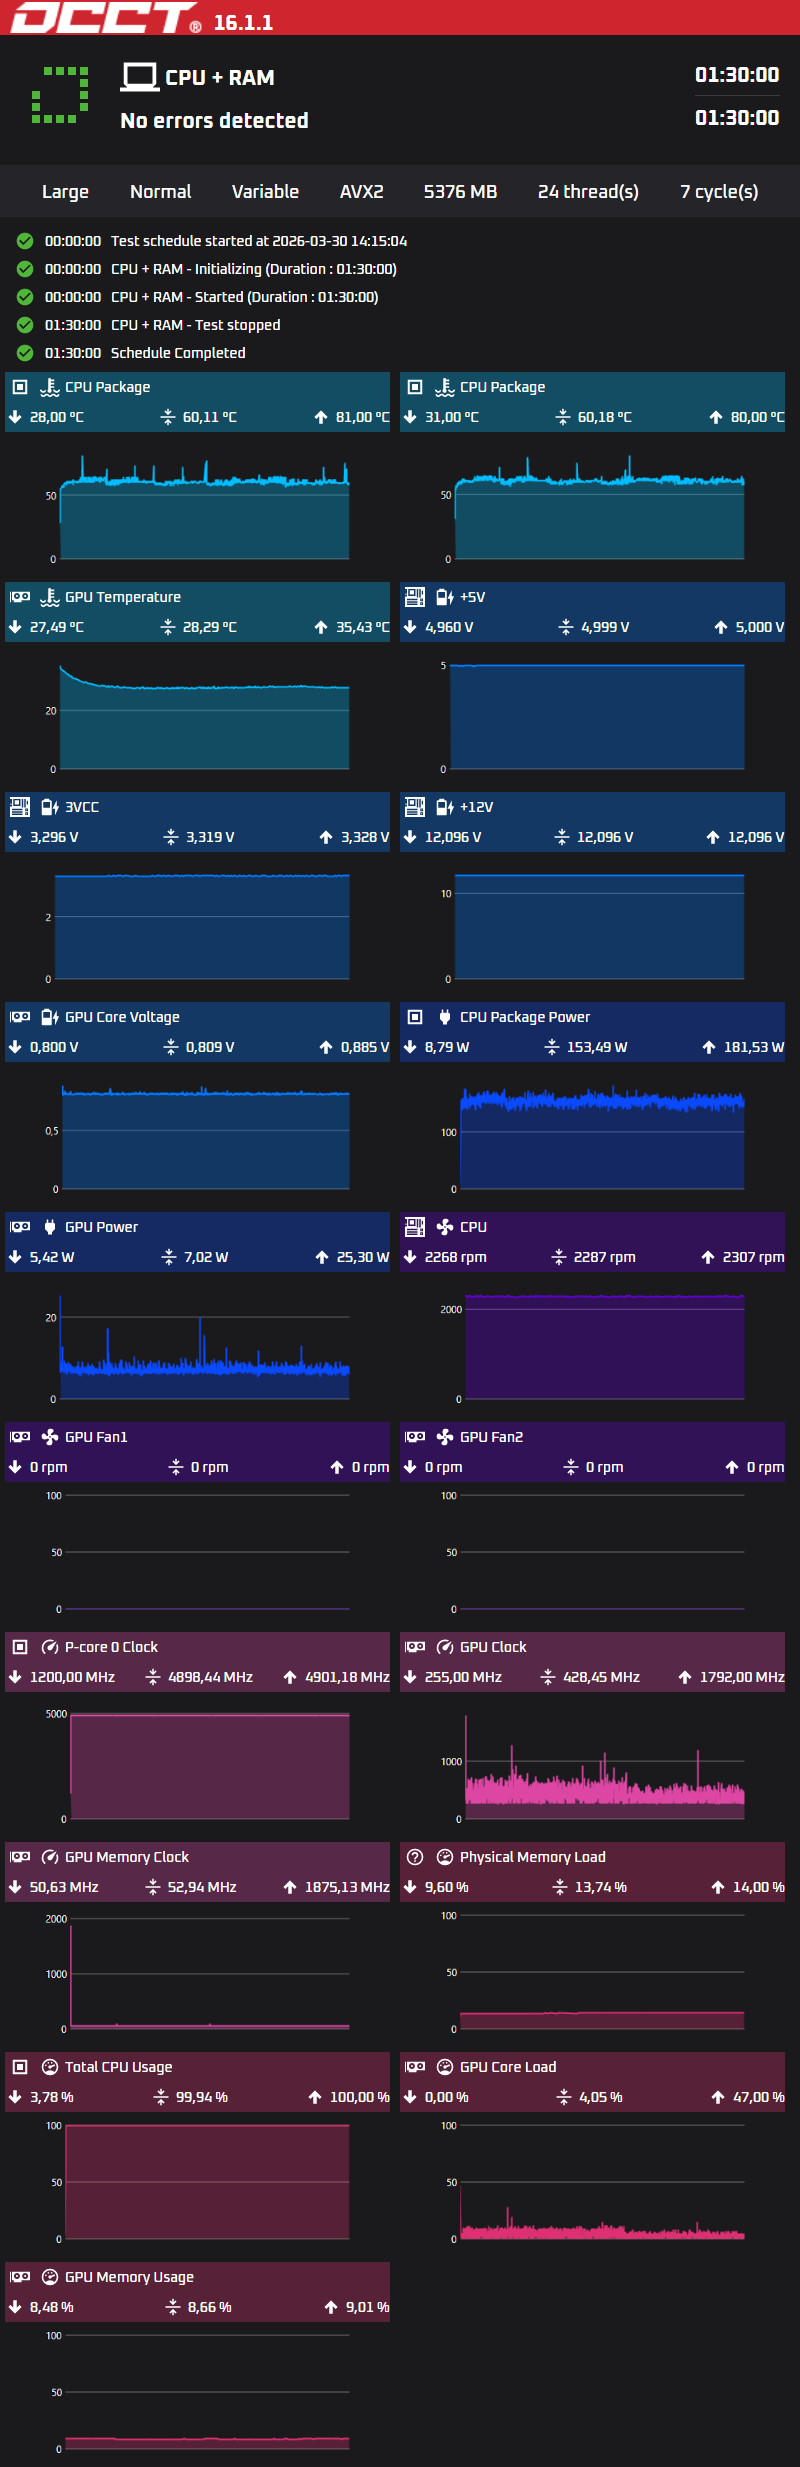Click green check beside Schedule Completed

(25, 353)
